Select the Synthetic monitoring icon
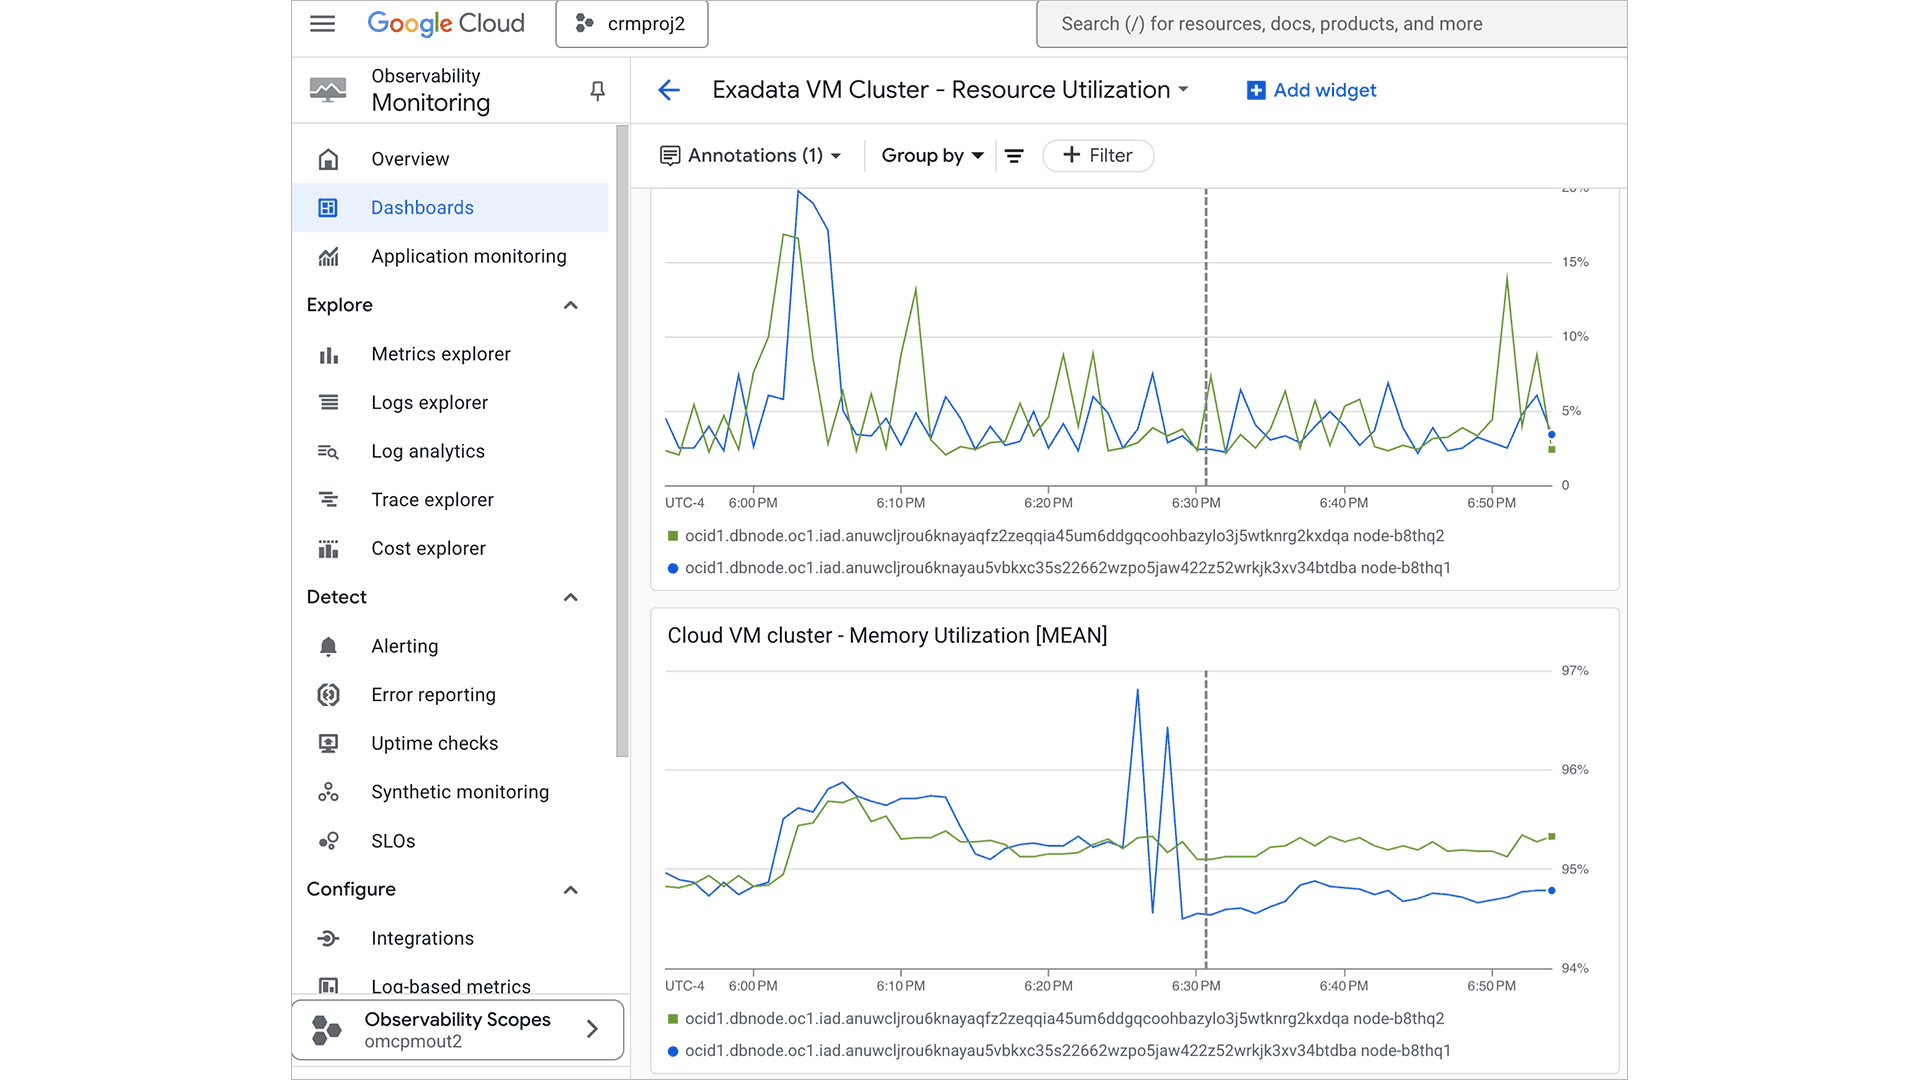This screenshot has width=1920, height=1080. coord(328,791)
